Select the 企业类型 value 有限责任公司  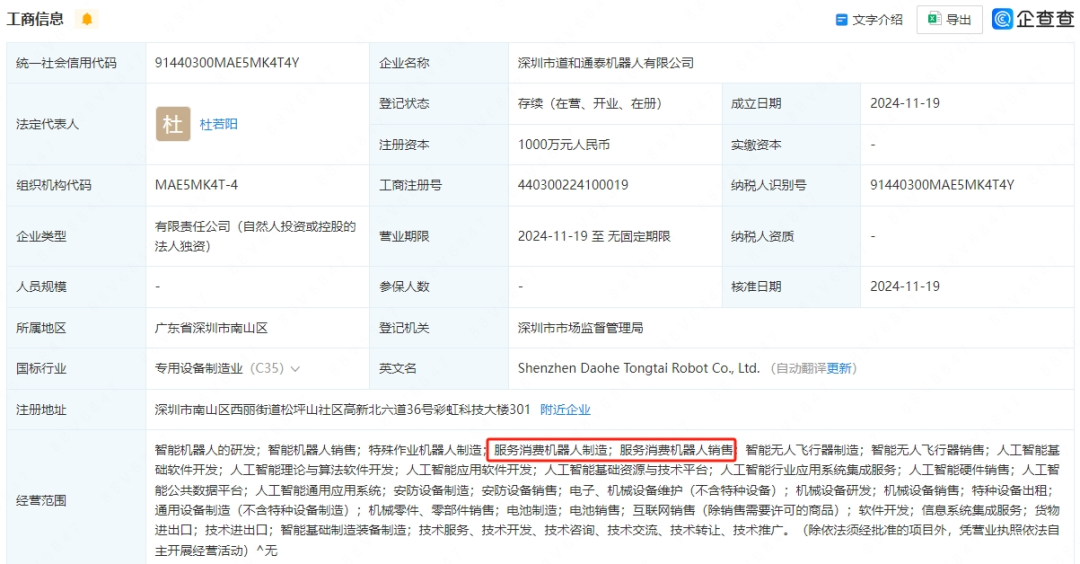point(255,236)
